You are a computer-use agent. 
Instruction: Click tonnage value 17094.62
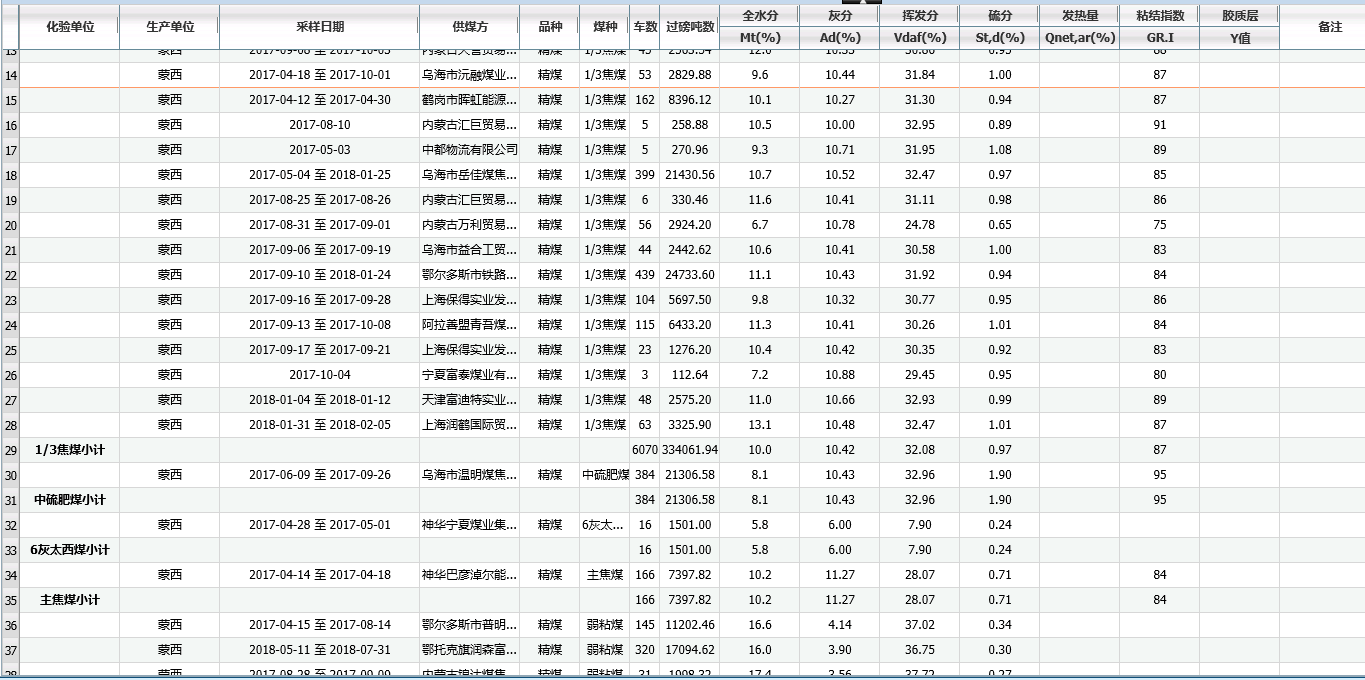click(x=690, y=650)
